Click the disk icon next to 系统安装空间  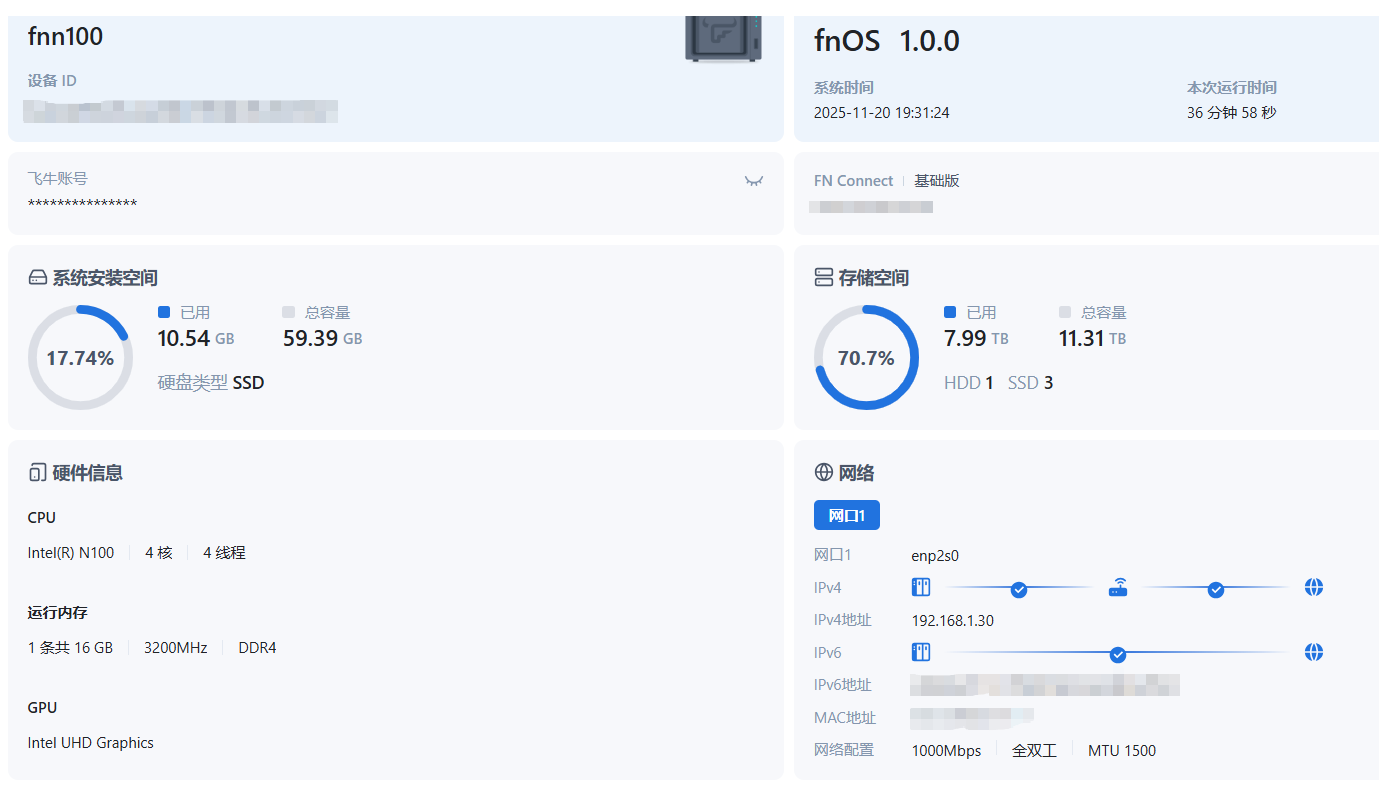pyautogui.click(x=38, y=277)
